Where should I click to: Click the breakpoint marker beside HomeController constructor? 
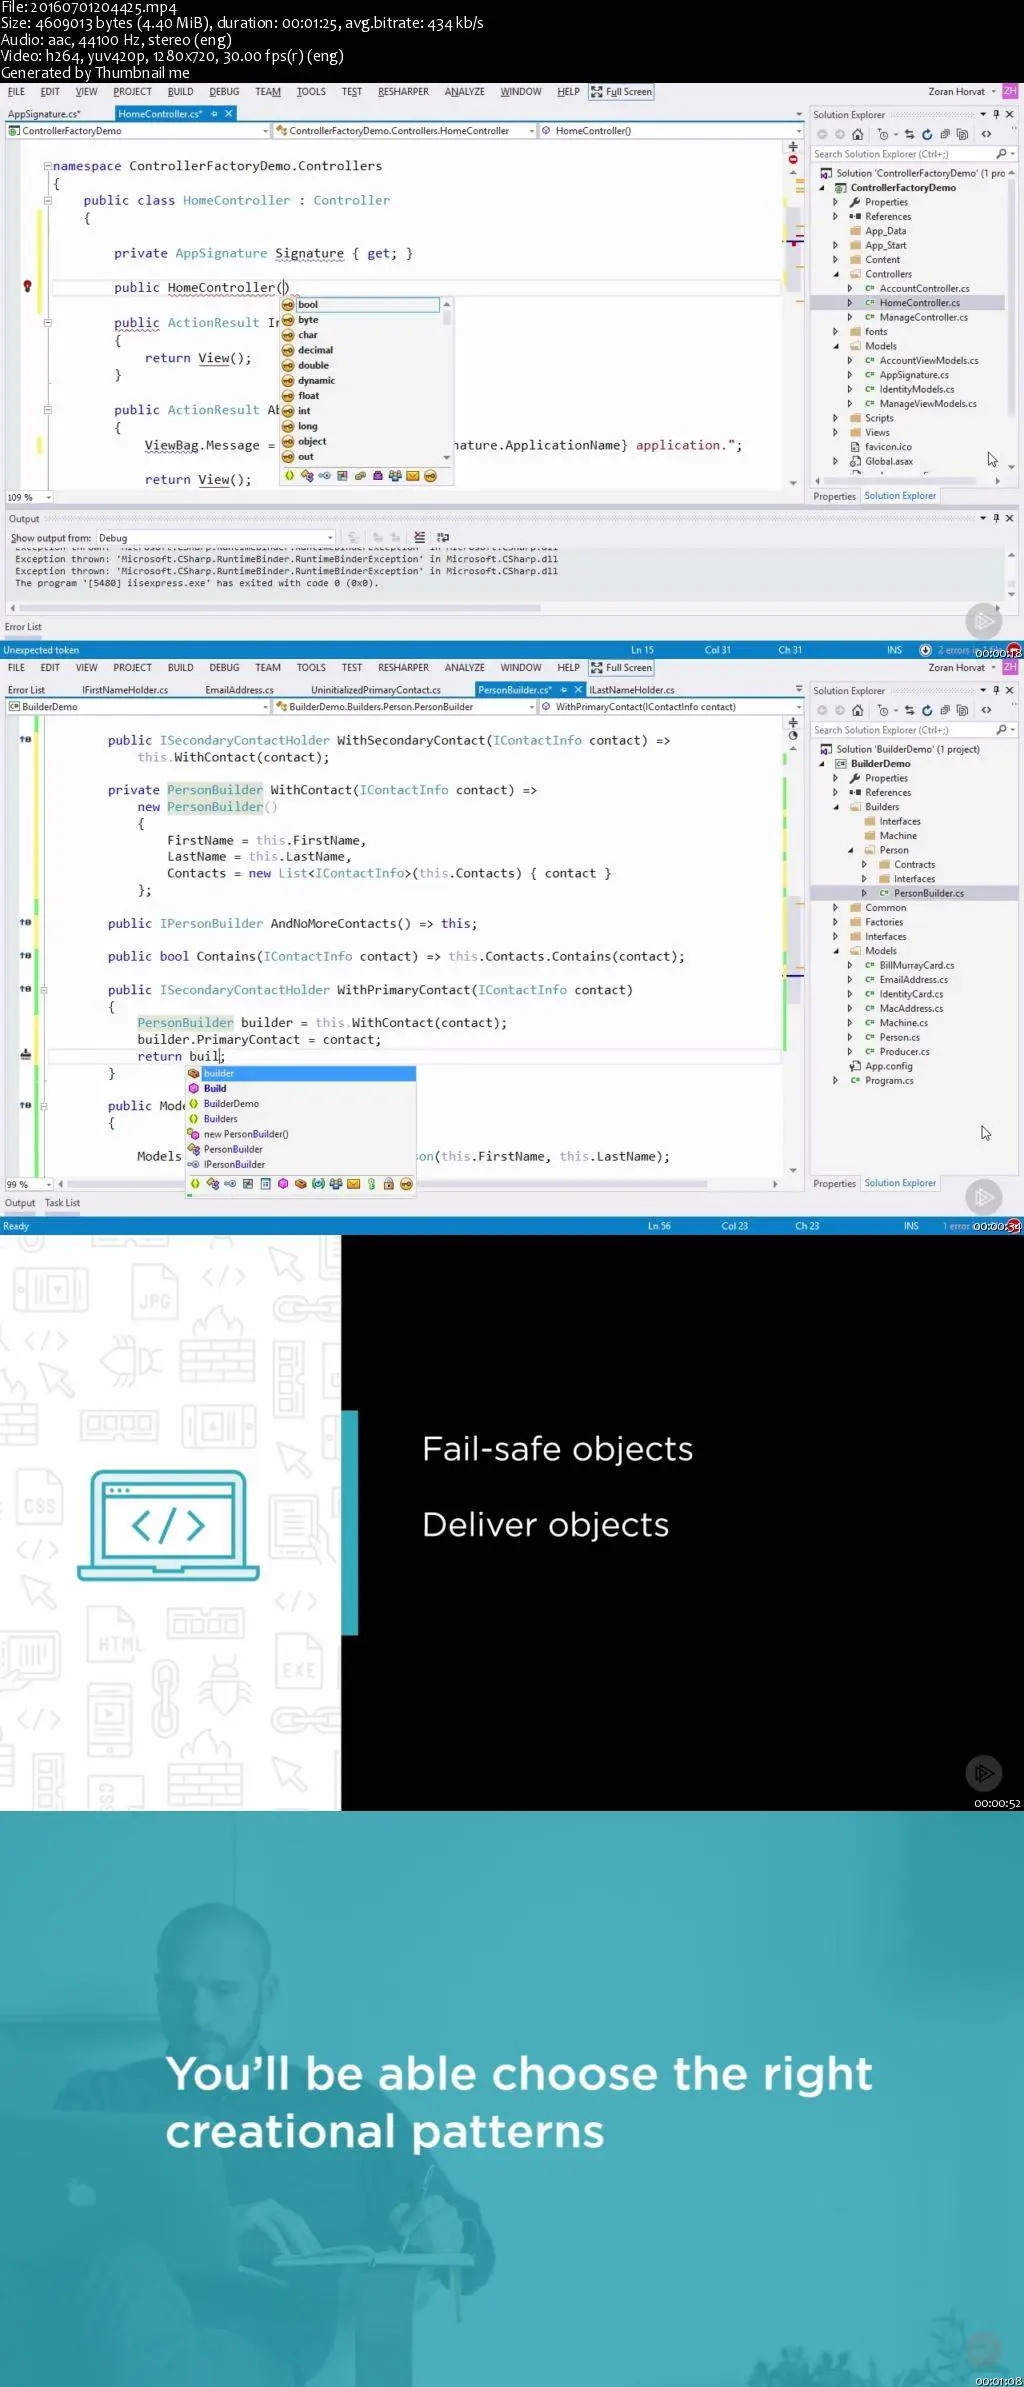(27, 286)
